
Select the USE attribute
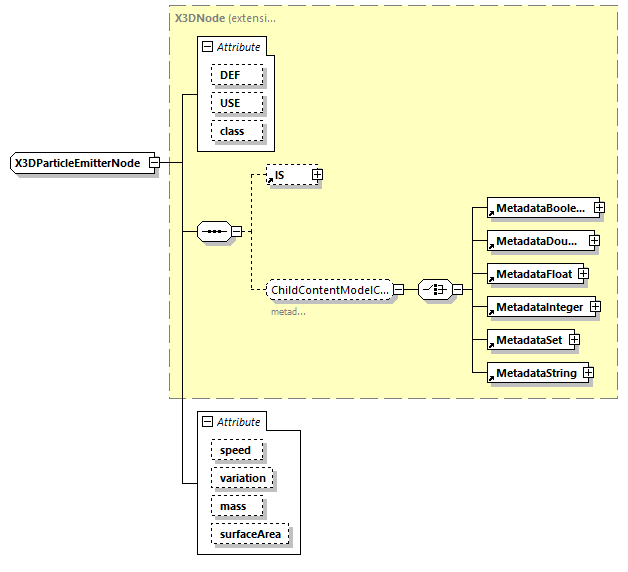(237, 103)
